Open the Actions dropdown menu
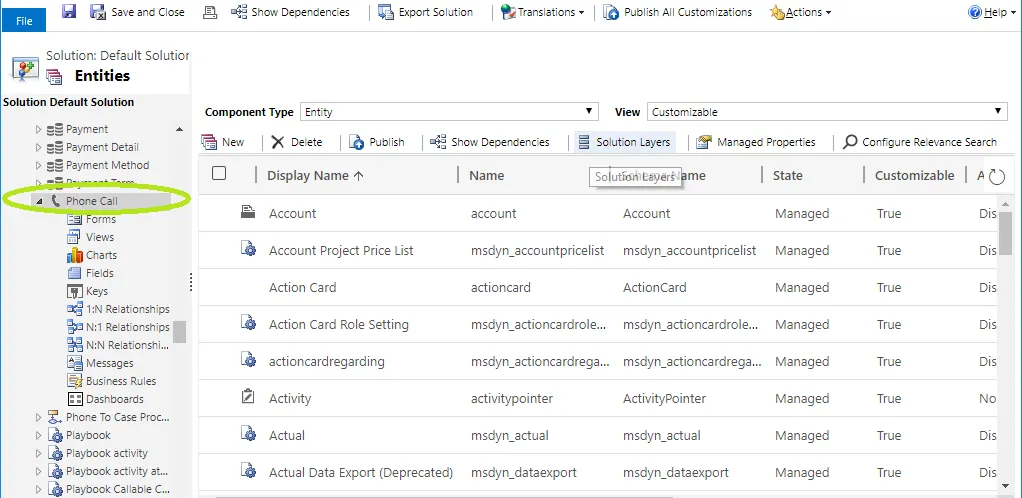The width and height of the screenshot is (1022, 498). 800,12
